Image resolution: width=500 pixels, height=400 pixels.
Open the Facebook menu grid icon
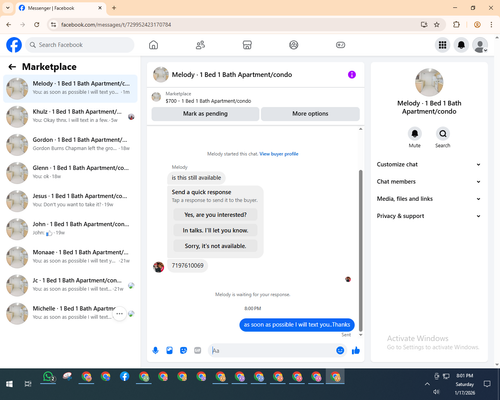(442, 45)
